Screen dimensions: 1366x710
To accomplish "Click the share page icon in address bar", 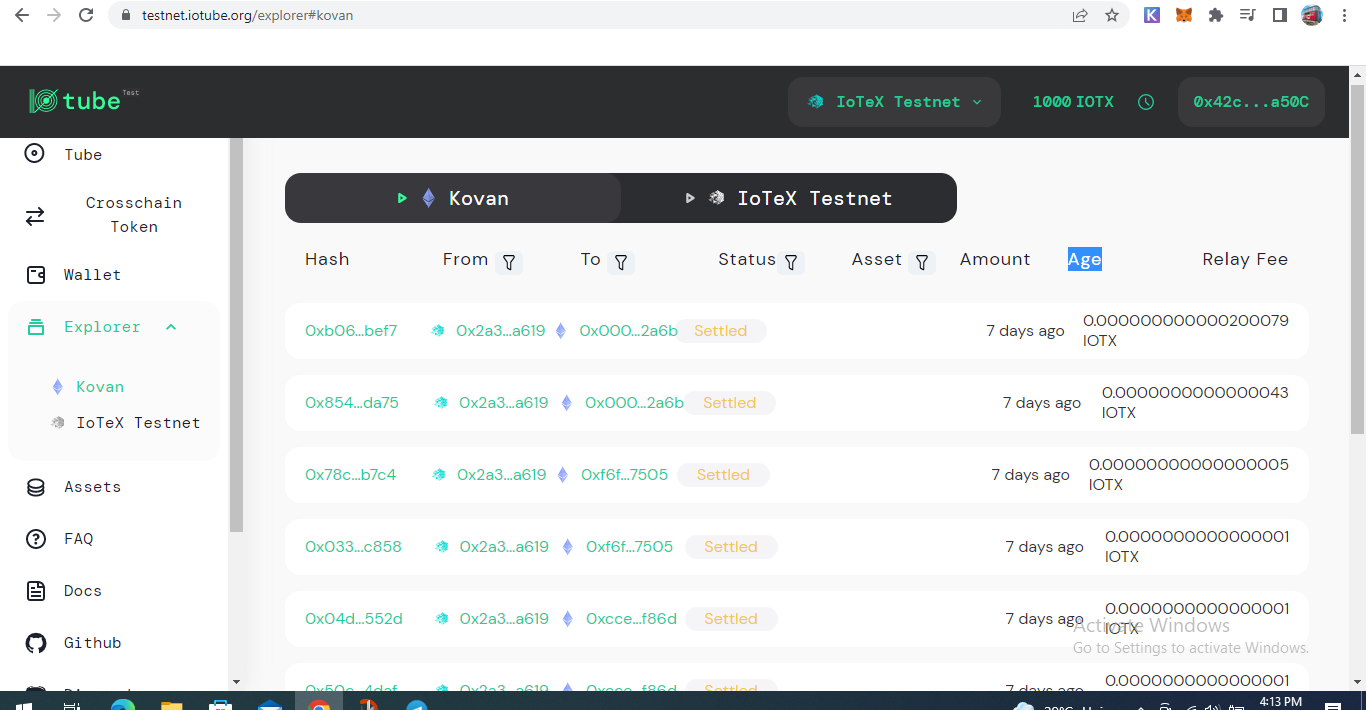I will pos(1080,15).
